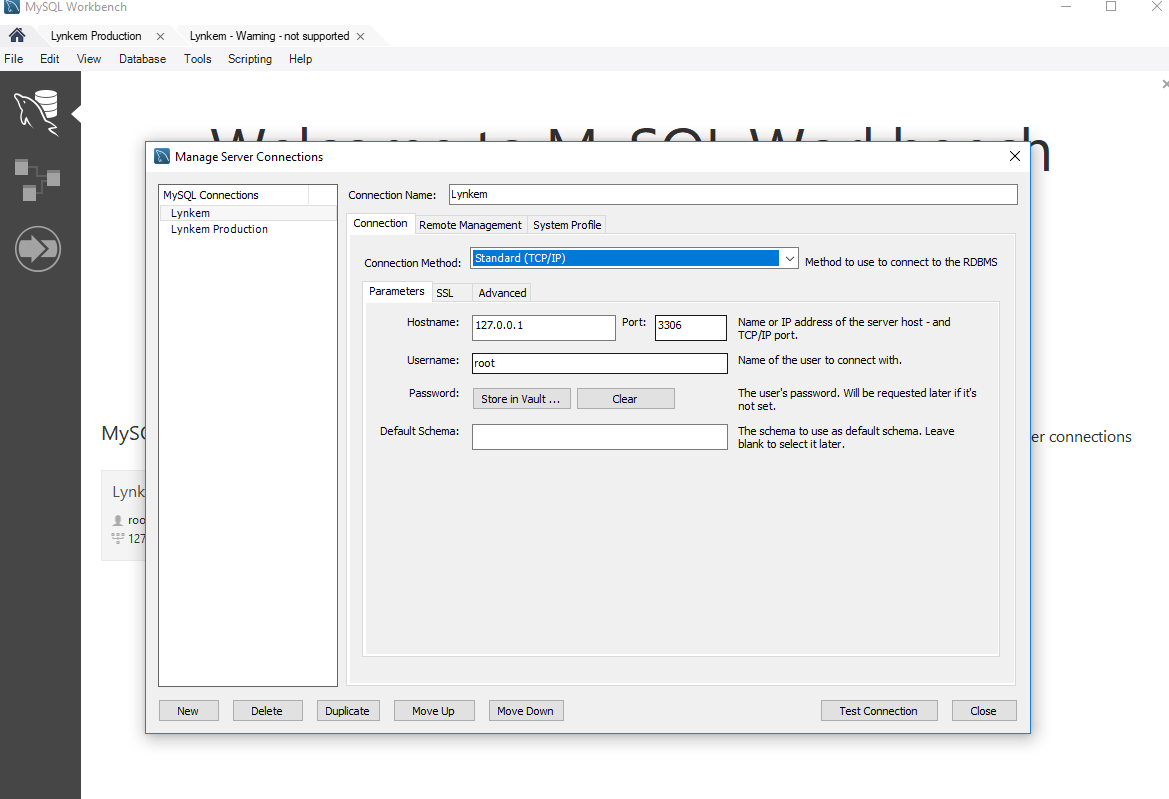The image size is (1169, 799).
Task: Edit the Connection Name field
Action: (x=733, y=195)
